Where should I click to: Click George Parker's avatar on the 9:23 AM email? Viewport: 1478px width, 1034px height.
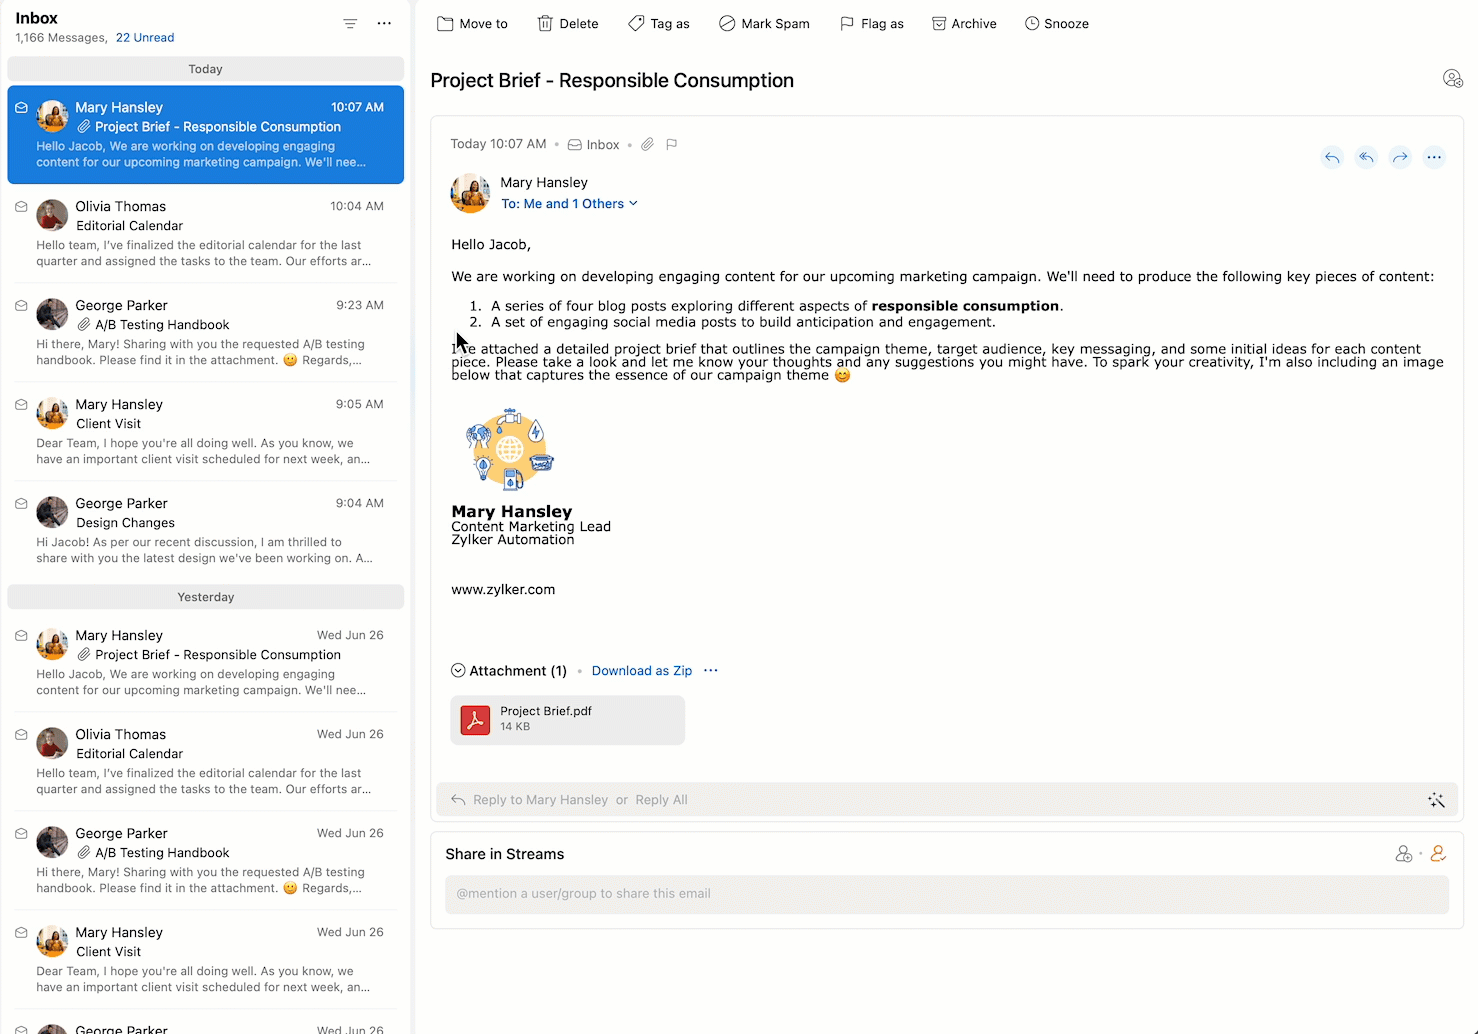52,314
